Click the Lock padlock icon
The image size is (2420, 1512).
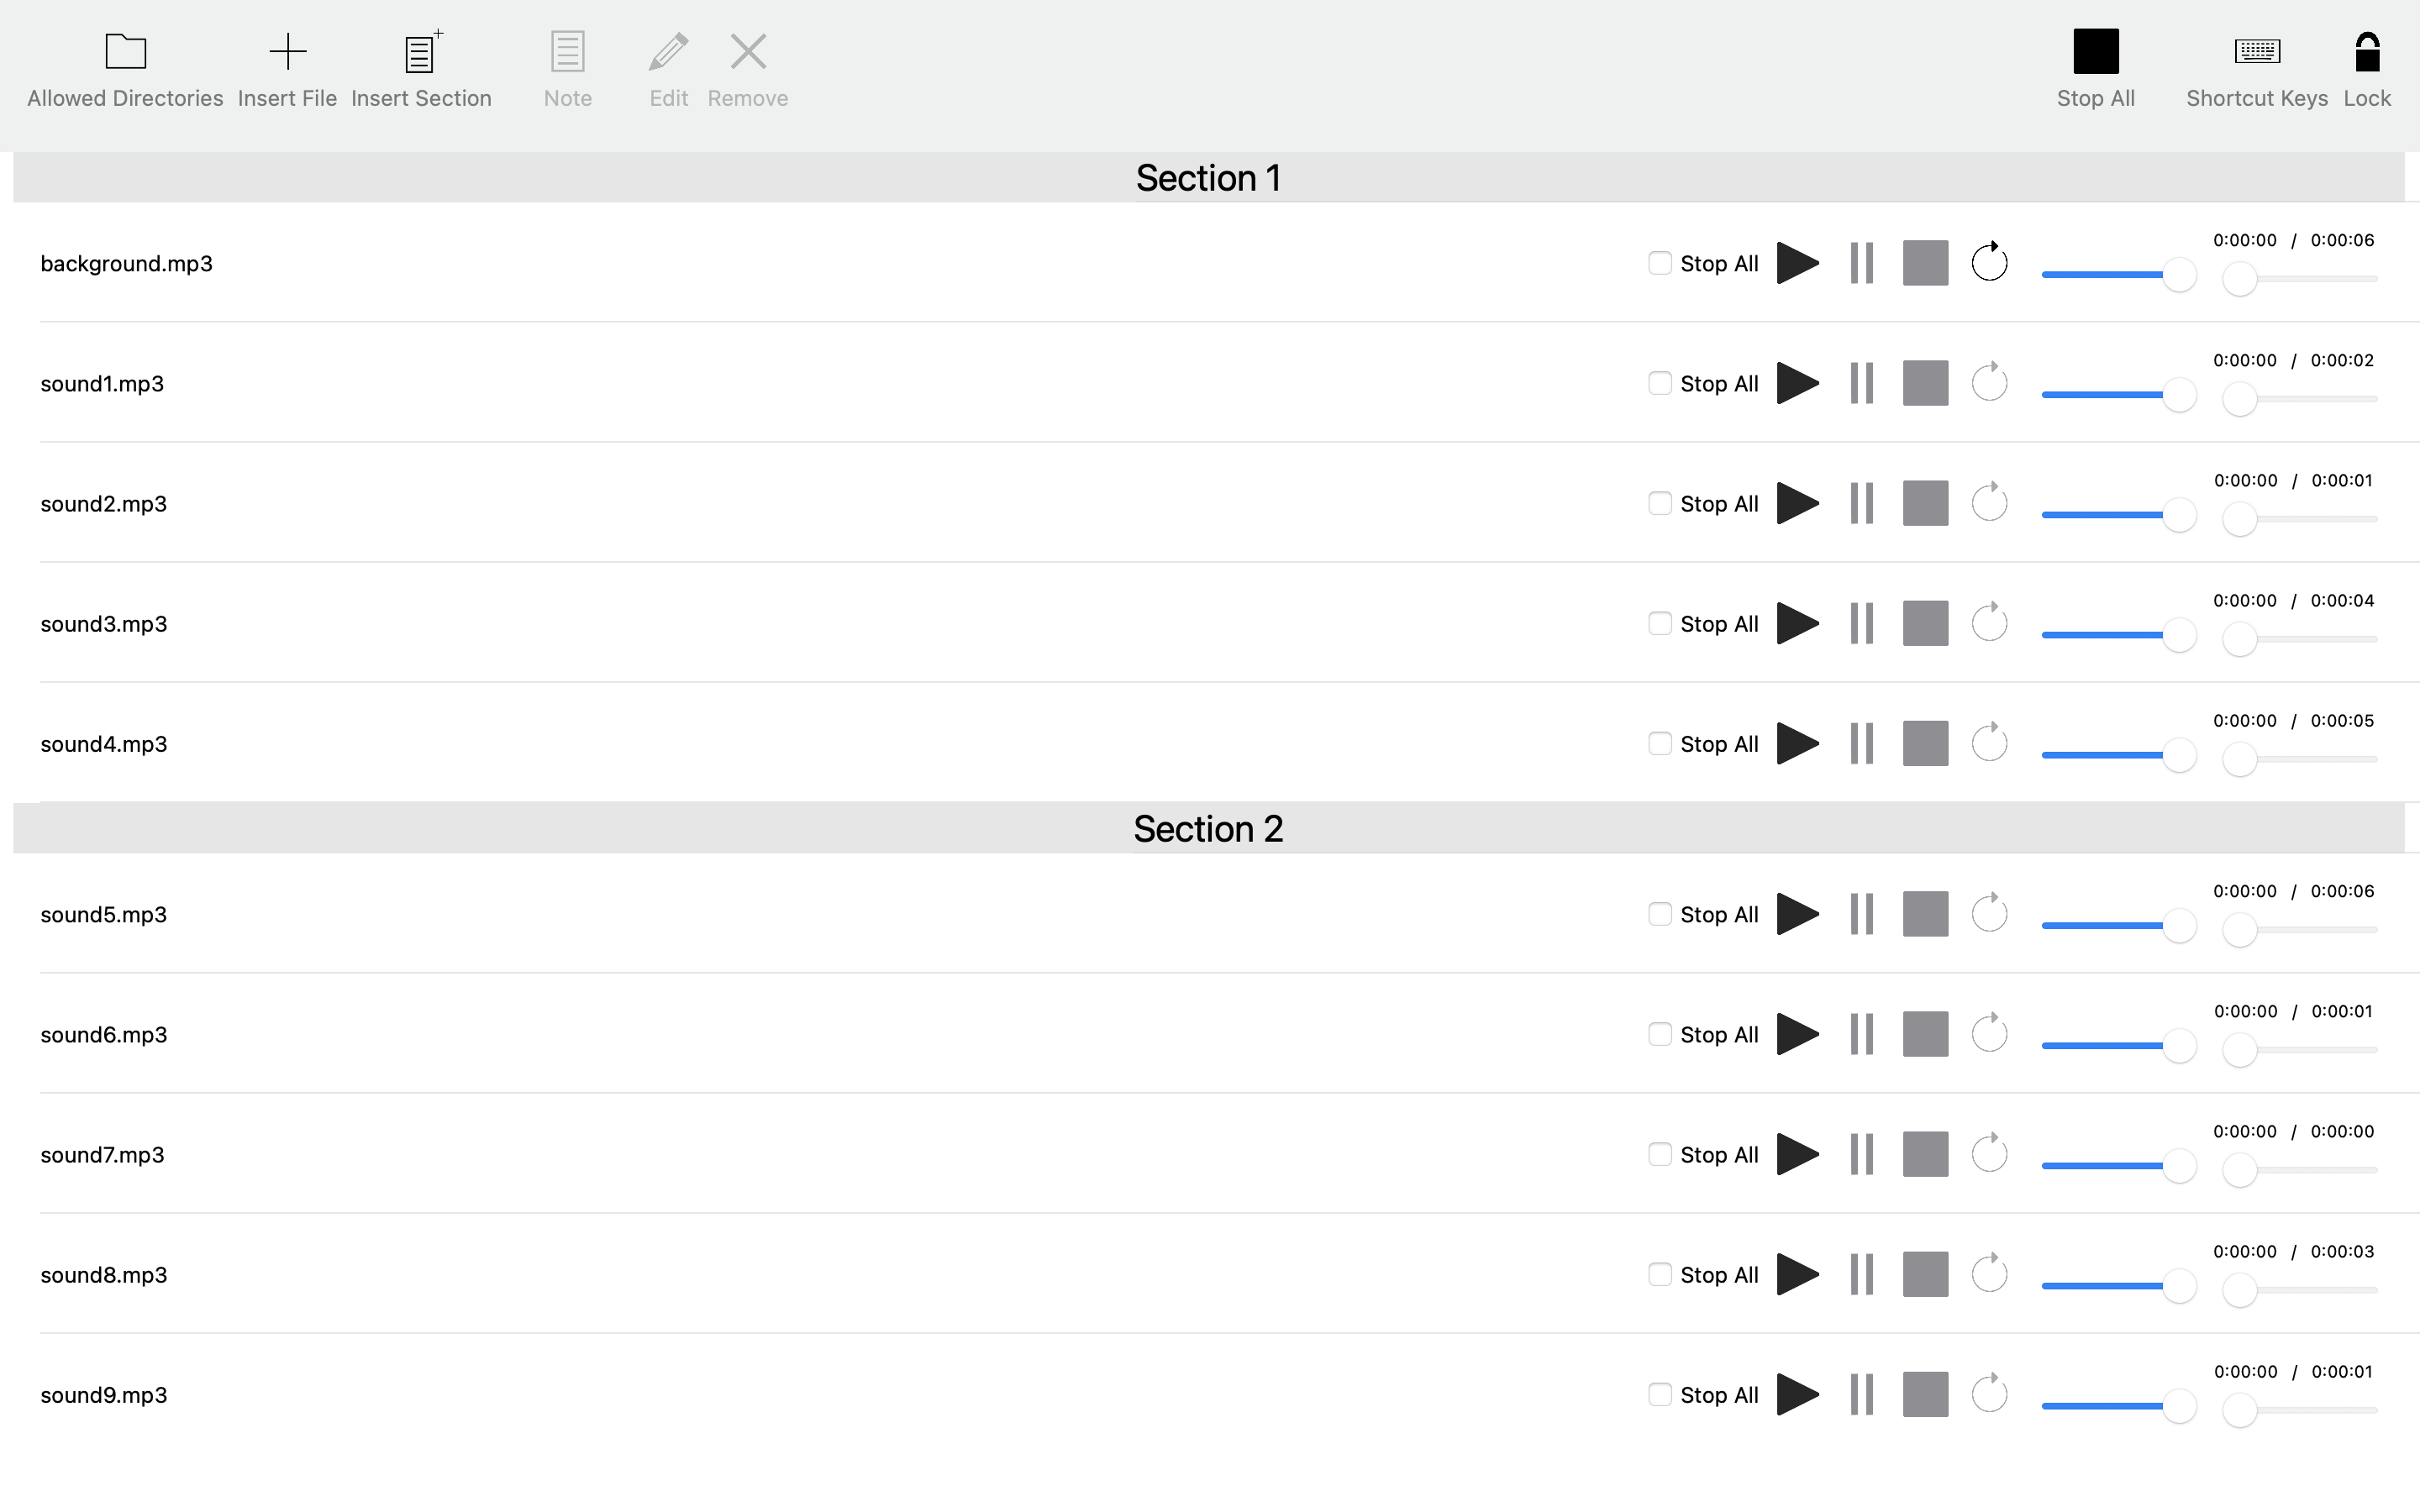[x=2366, y=51]
